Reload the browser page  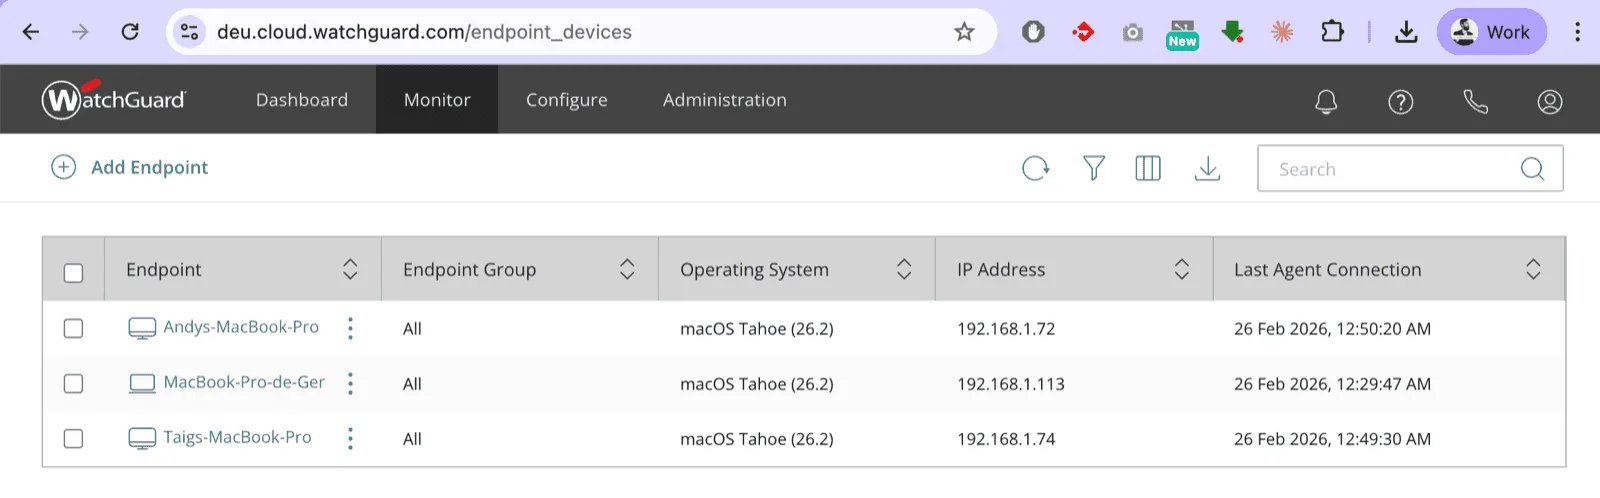click(130, 32)
